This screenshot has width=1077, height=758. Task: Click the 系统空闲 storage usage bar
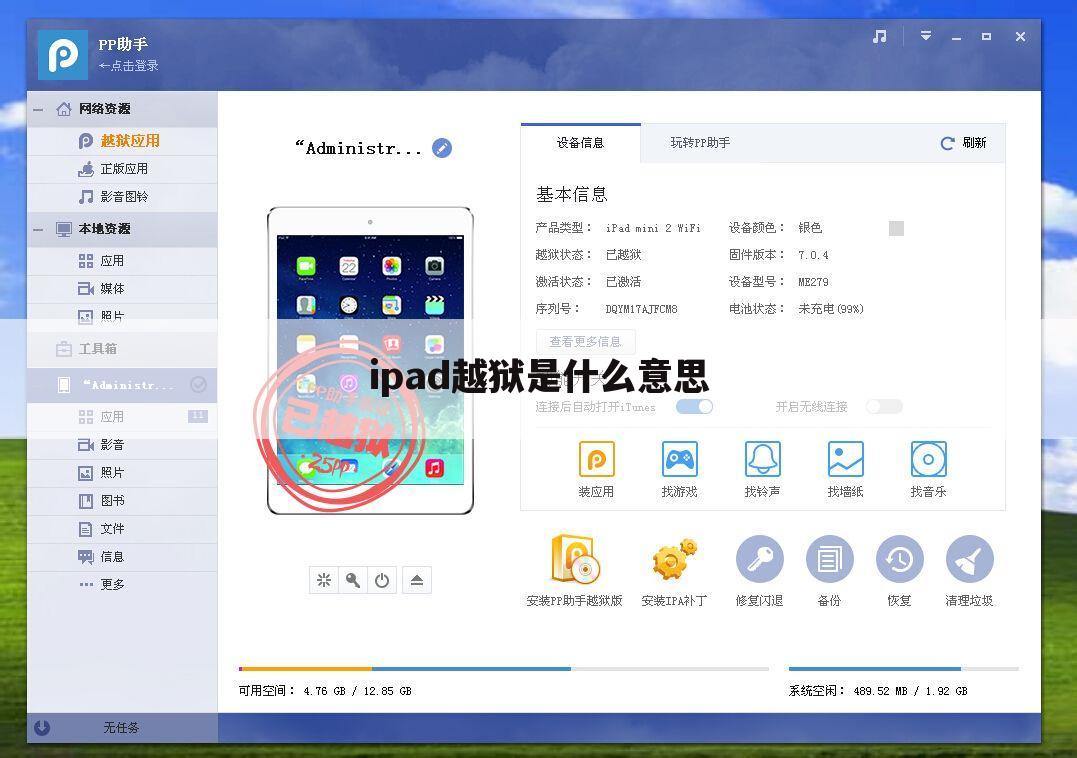pos(903,668)
